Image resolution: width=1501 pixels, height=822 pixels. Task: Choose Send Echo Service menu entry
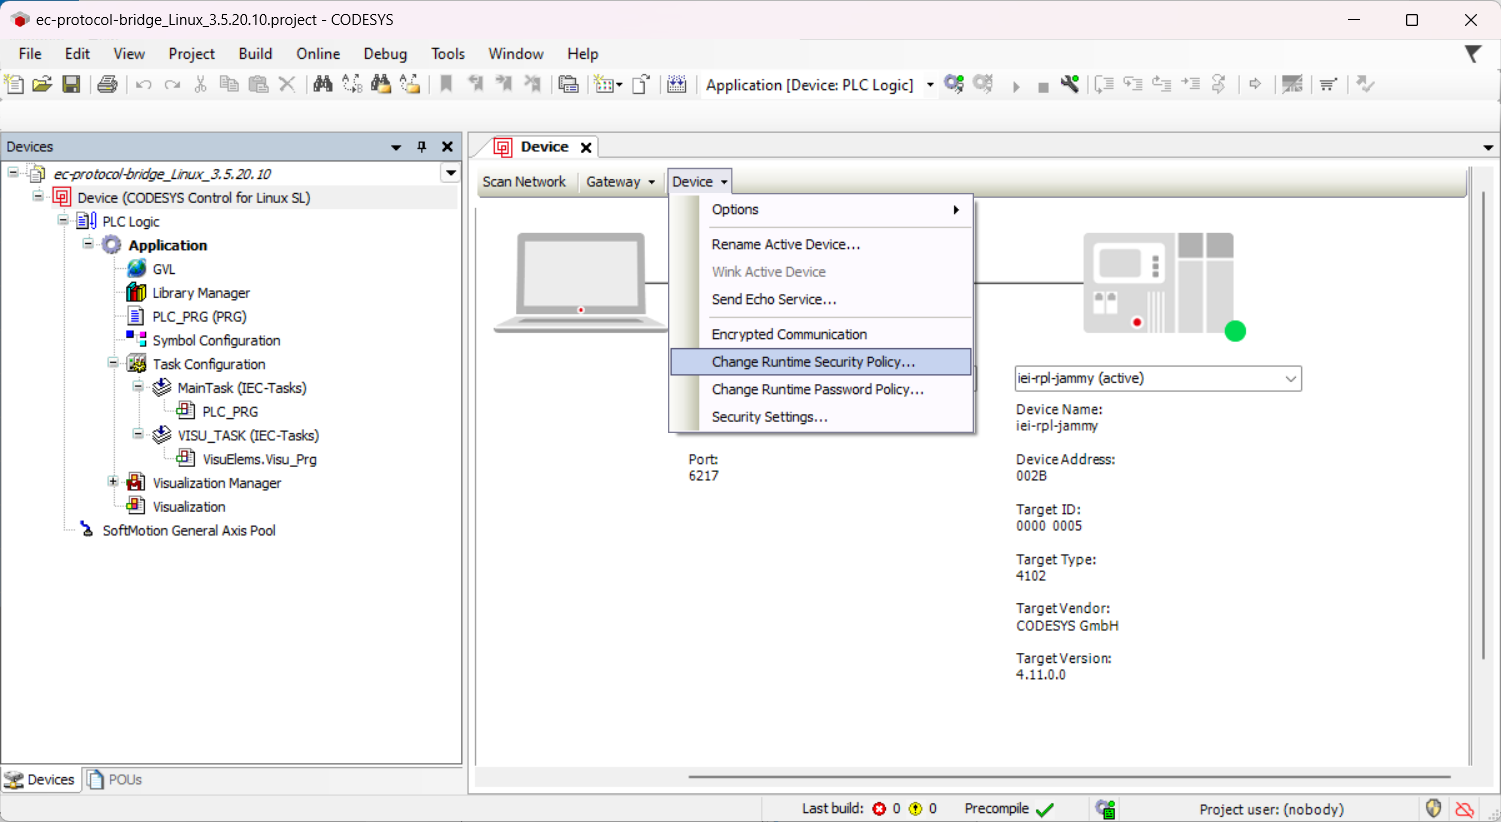821,299
